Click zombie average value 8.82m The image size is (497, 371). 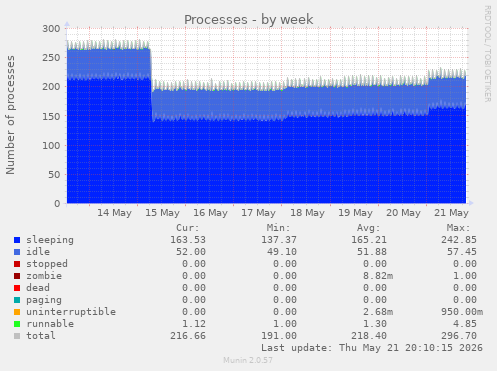coord(378,276)
